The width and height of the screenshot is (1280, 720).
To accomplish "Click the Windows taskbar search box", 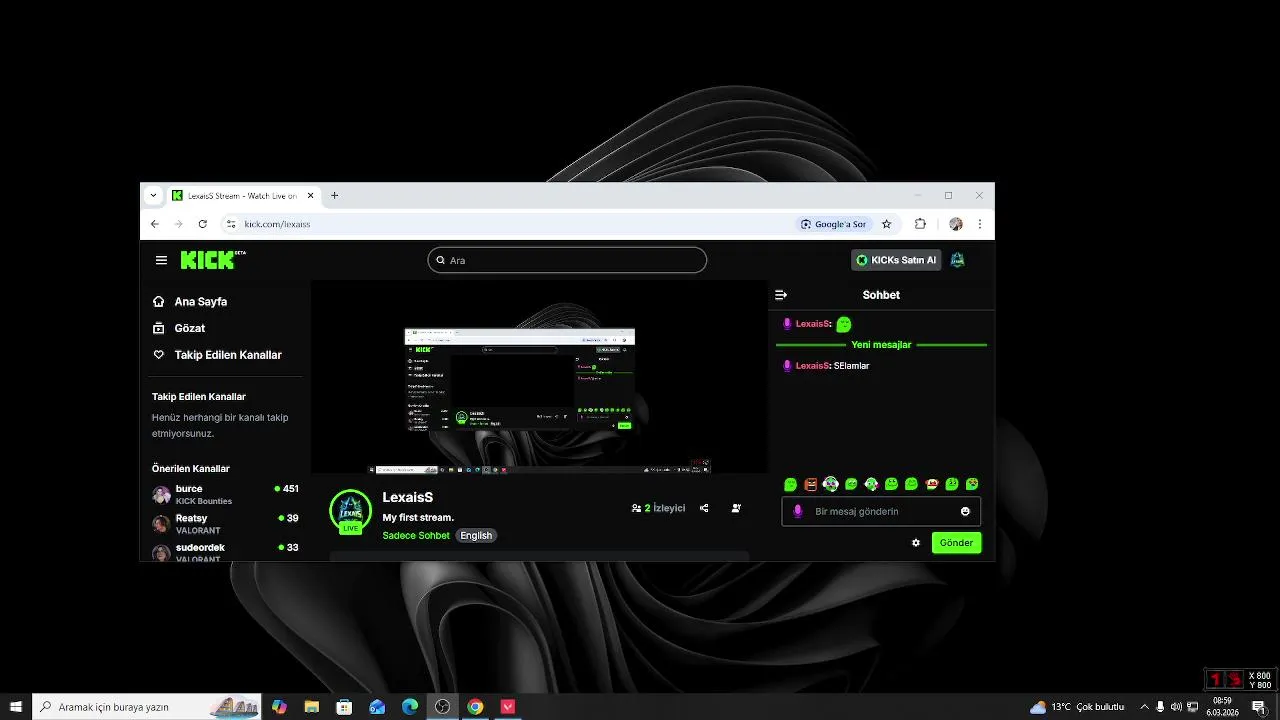I will tap(147, 707).
